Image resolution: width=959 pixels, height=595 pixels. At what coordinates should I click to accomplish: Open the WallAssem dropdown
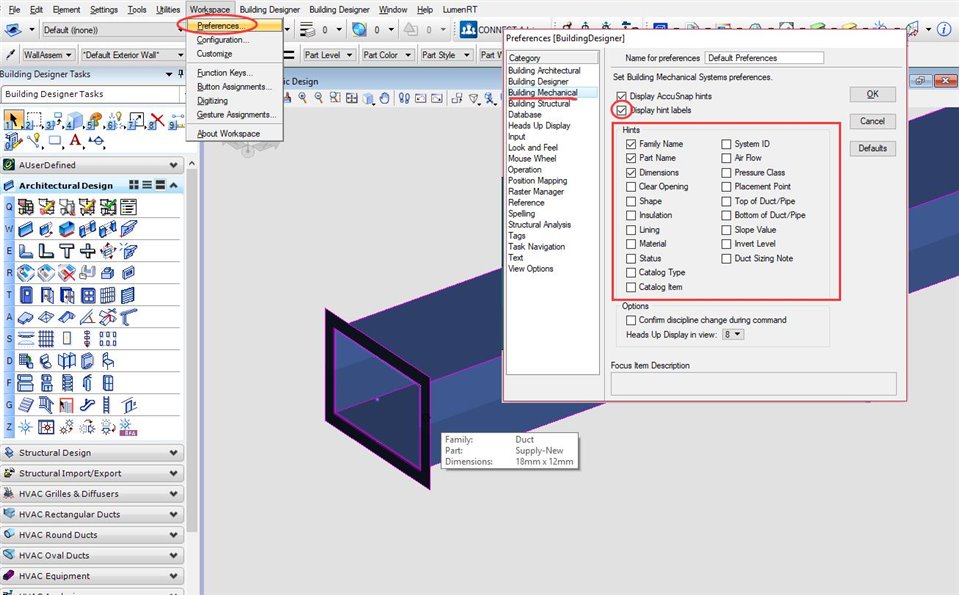pos(48,55)
